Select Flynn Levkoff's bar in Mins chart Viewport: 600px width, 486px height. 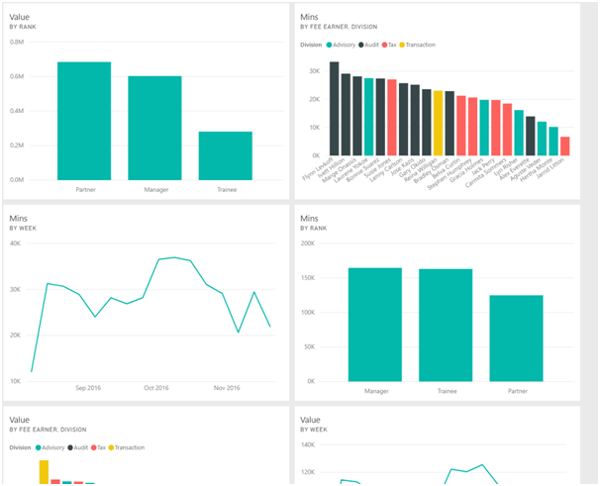(x=334, y=108)
